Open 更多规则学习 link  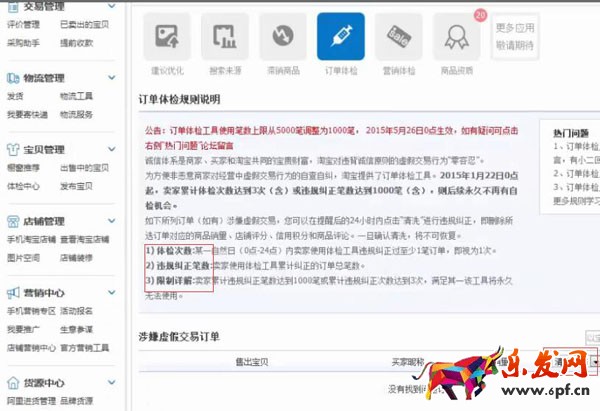(576, 201)
